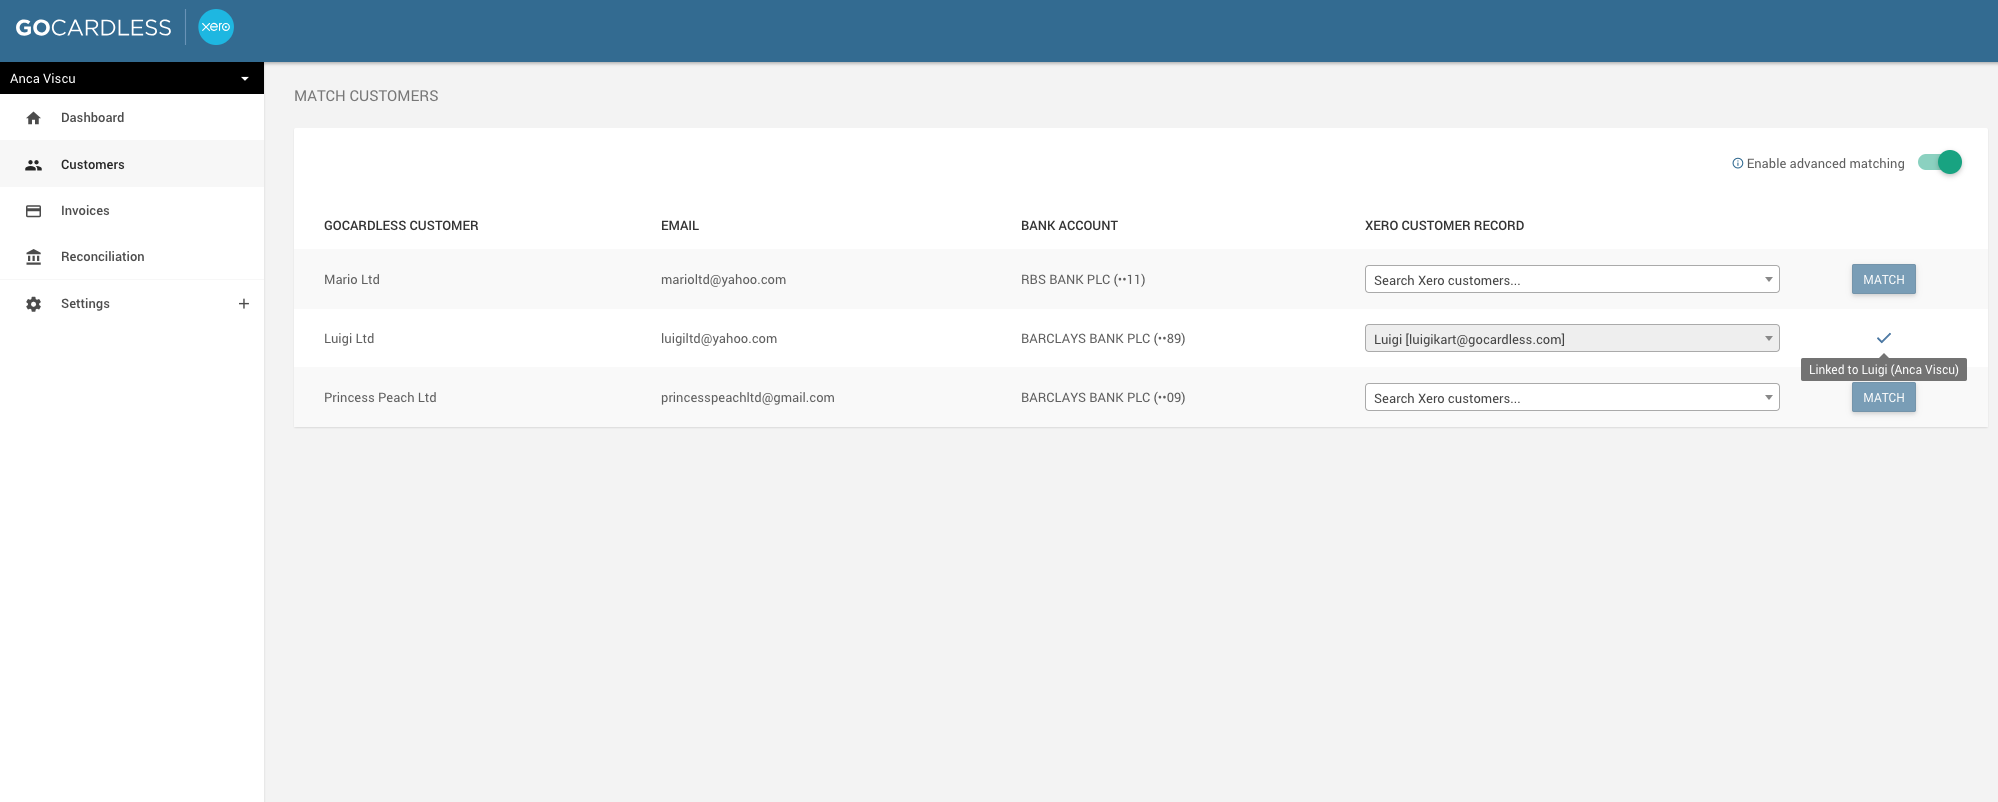Go to the Dashboard menu item
1998x802 pixels.
pyautogui.click(x=132, y=118)
